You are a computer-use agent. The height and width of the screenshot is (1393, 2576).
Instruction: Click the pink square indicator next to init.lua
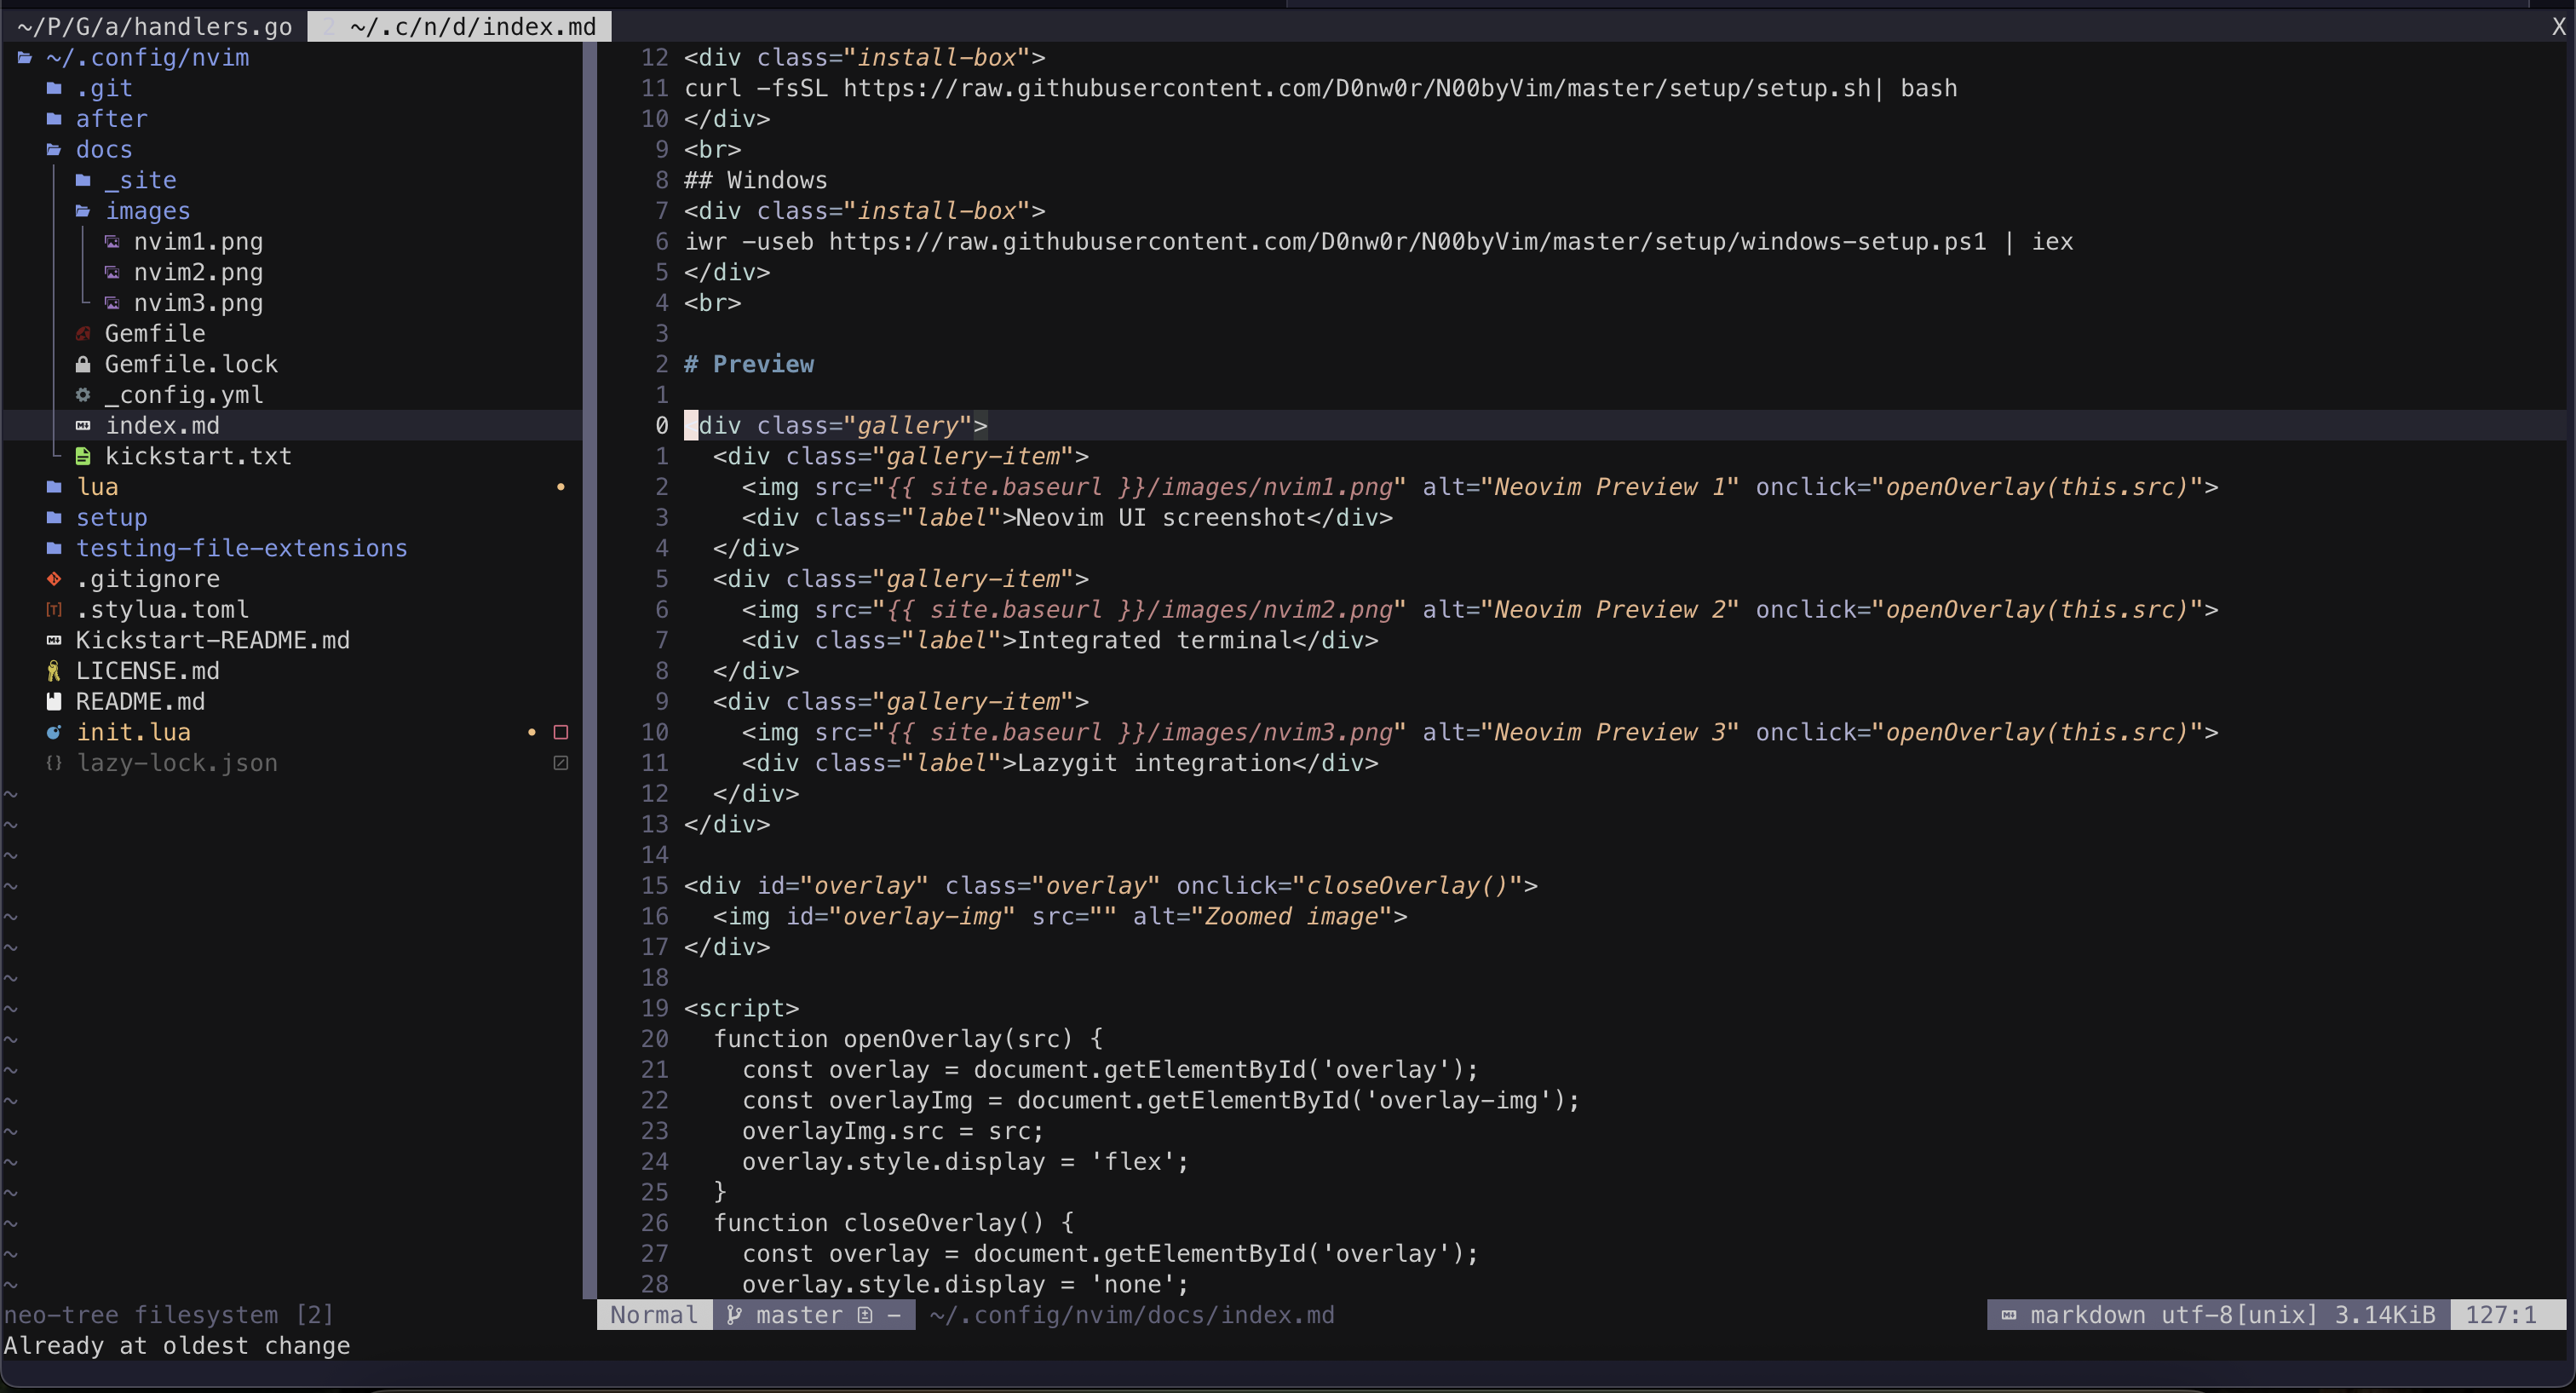click(561, 732)
